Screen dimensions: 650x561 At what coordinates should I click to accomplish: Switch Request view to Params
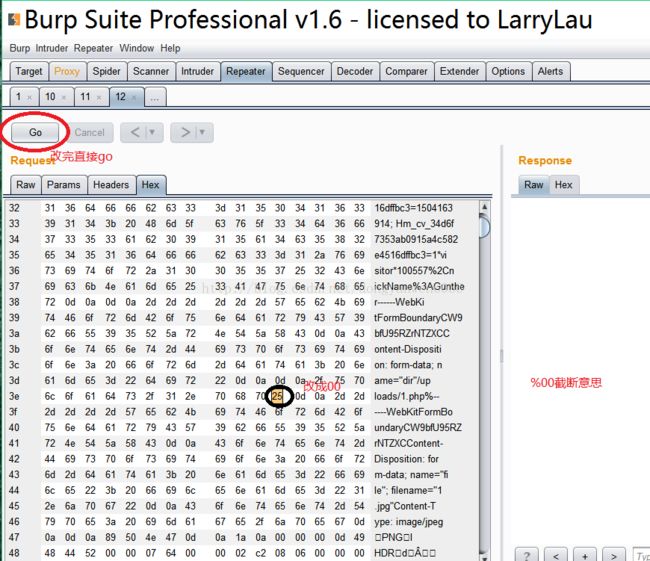(64, 185)
